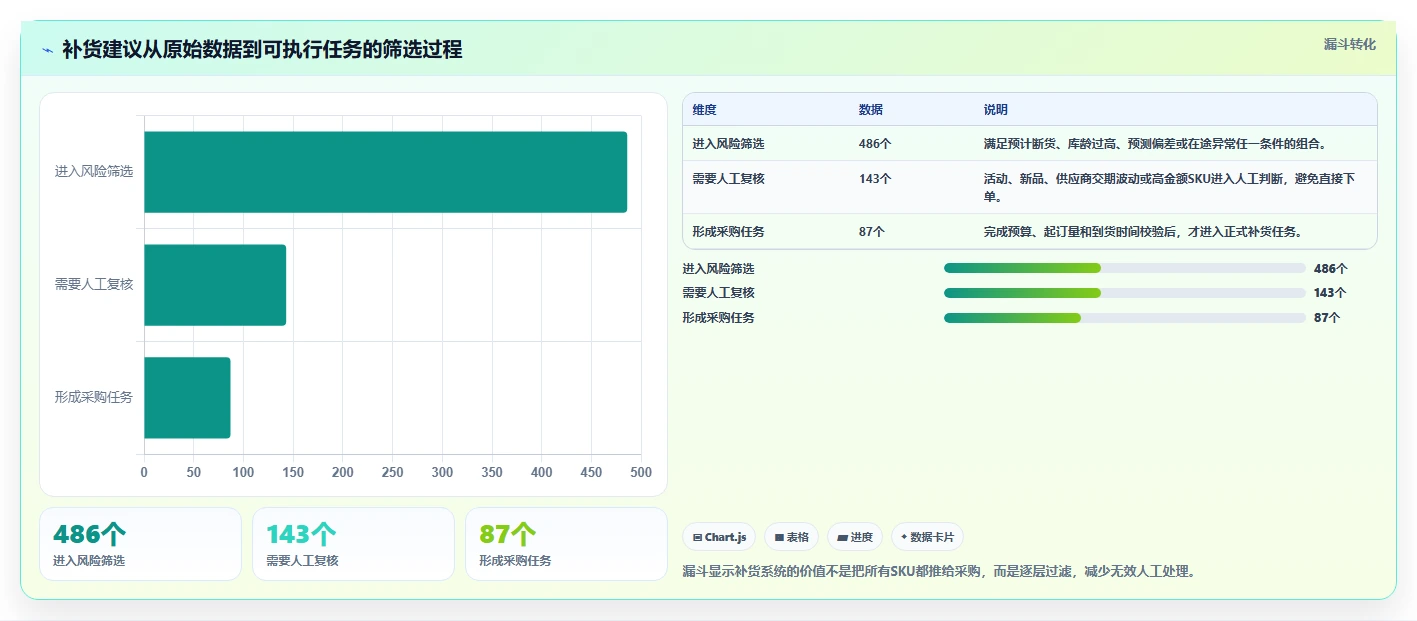Click the 形成采购任务 axis label on the chart

94,398
